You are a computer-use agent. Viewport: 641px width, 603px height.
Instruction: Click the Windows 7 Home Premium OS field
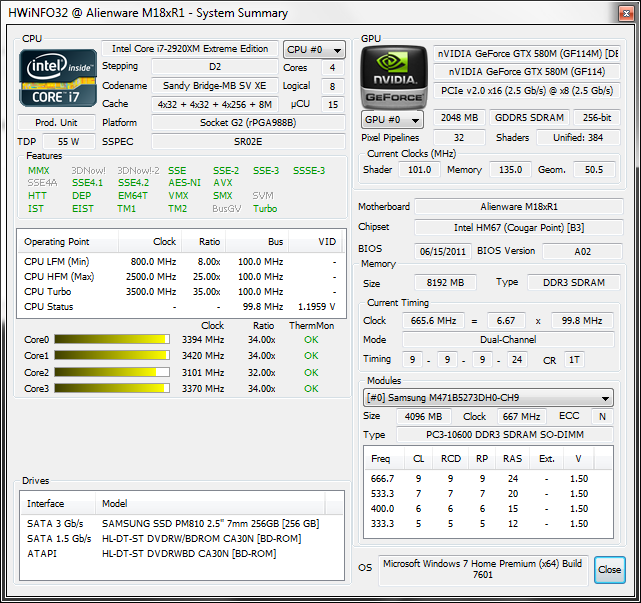point(483,570)
